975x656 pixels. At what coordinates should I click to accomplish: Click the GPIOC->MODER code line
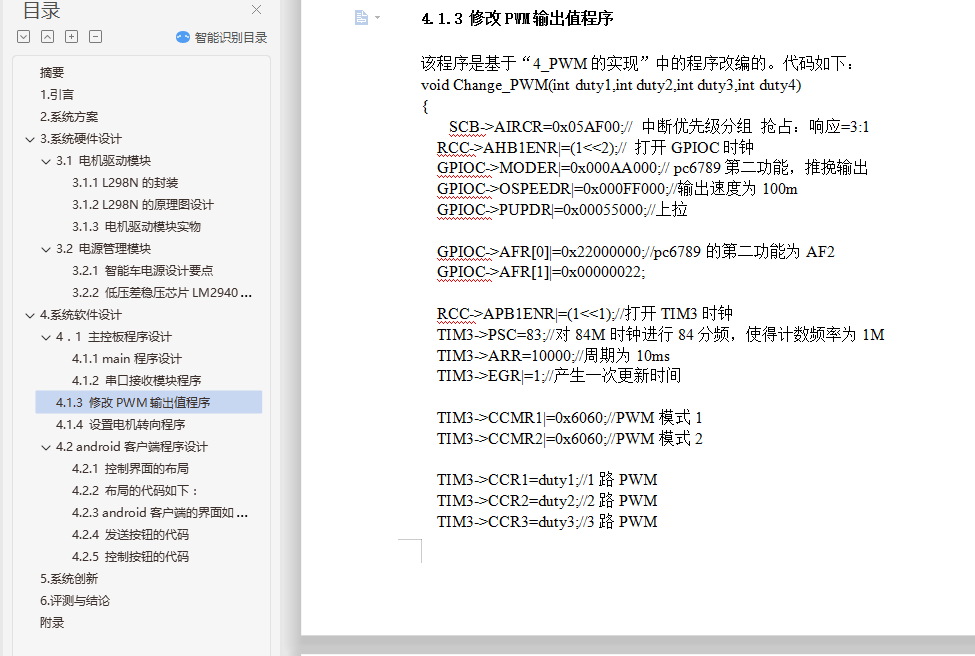point(652,168)
